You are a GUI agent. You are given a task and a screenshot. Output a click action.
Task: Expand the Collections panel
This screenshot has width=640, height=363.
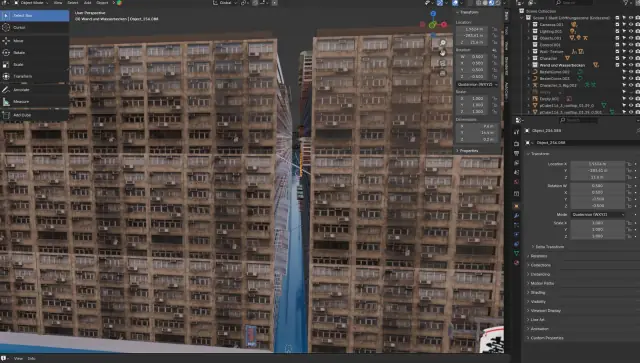point(539,265)
